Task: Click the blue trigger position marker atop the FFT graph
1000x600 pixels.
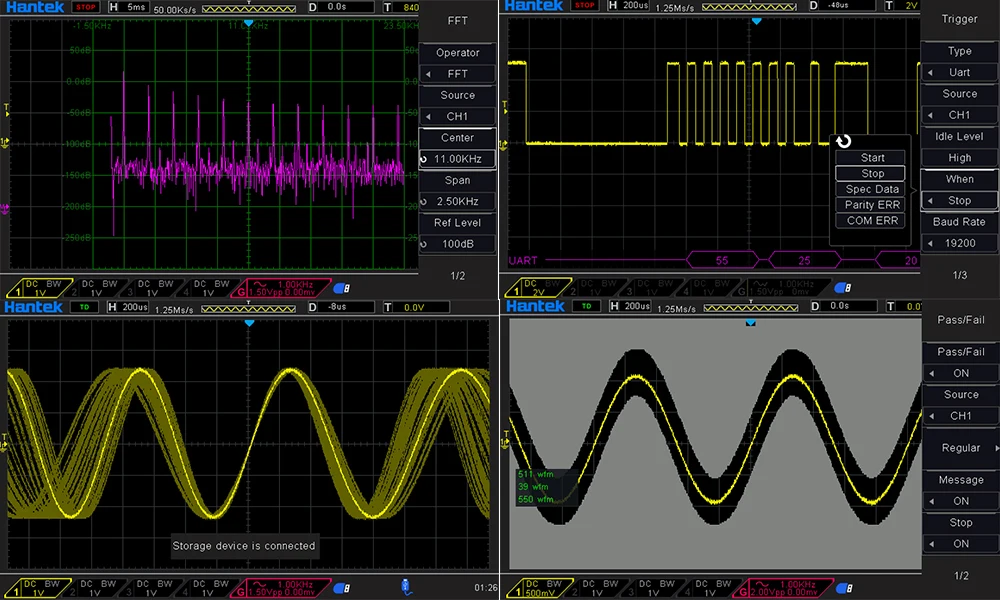Action: tap(249, 23)
